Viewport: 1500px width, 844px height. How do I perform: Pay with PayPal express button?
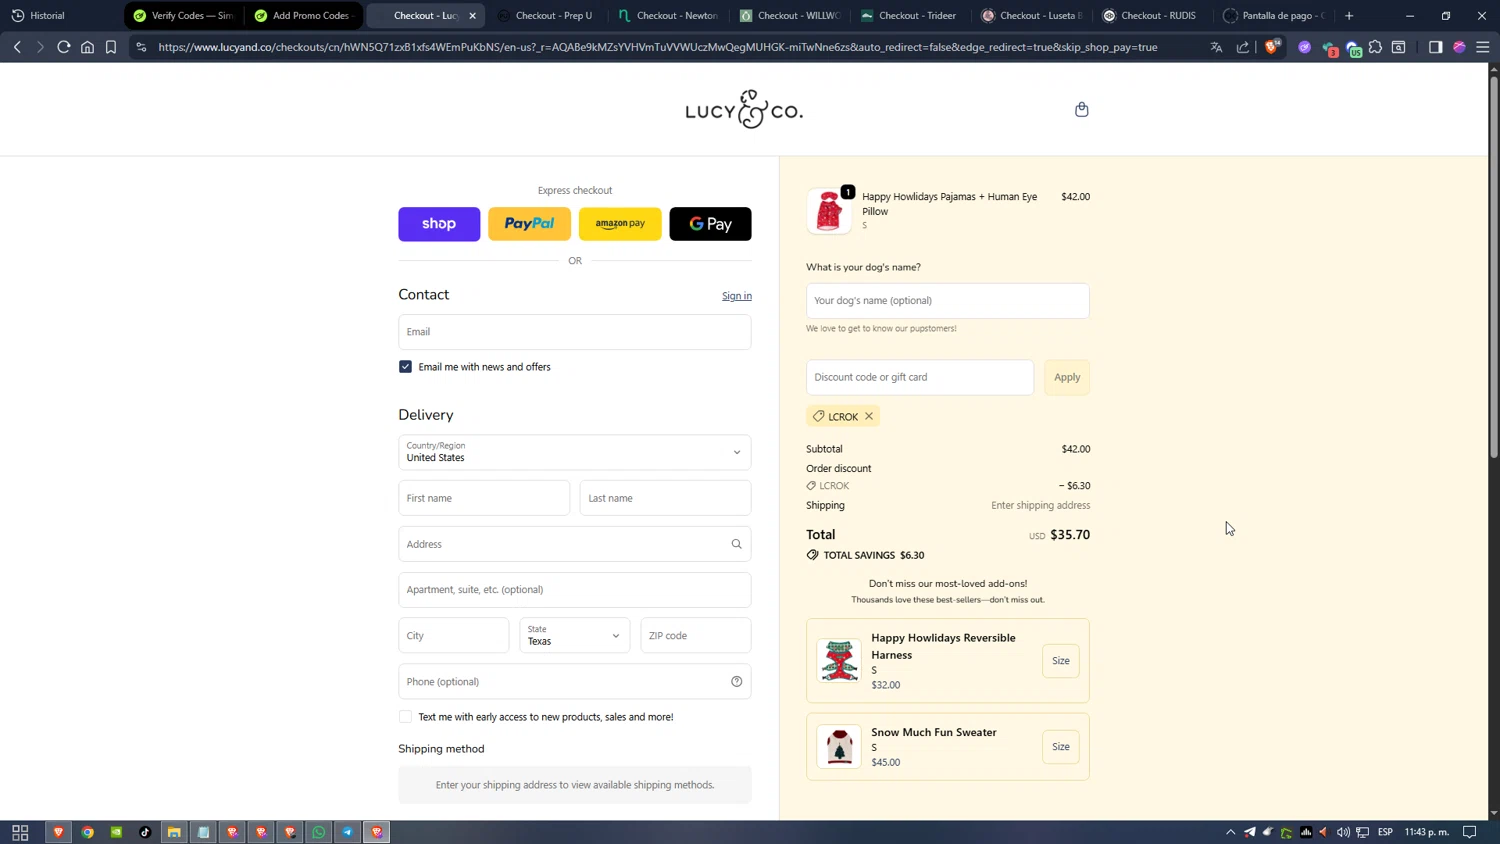click(530, 224)
